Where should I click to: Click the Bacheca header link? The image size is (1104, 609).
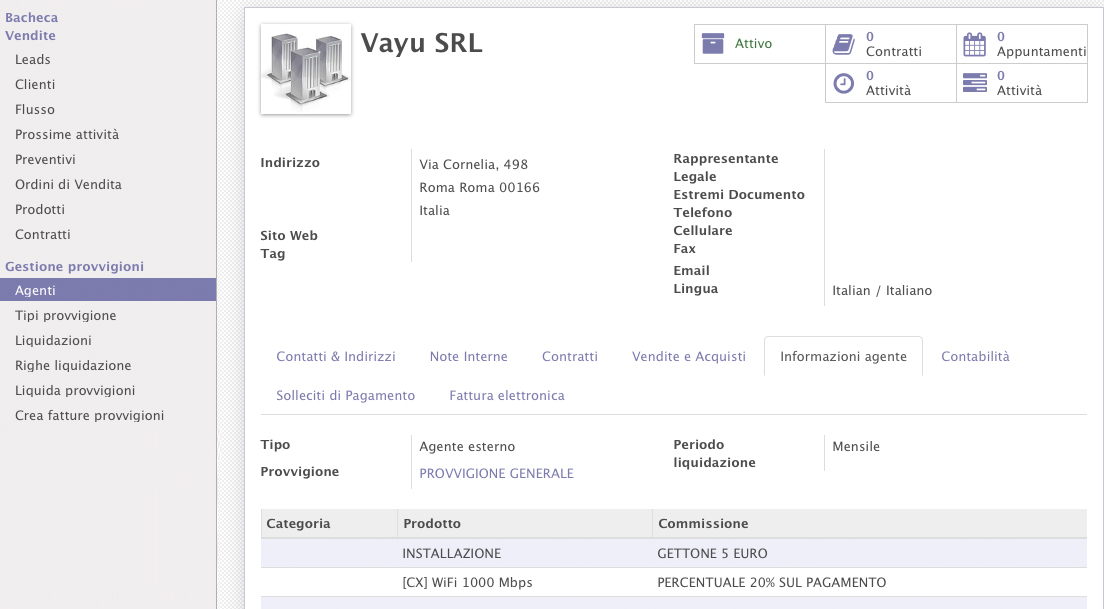point(32,18)
